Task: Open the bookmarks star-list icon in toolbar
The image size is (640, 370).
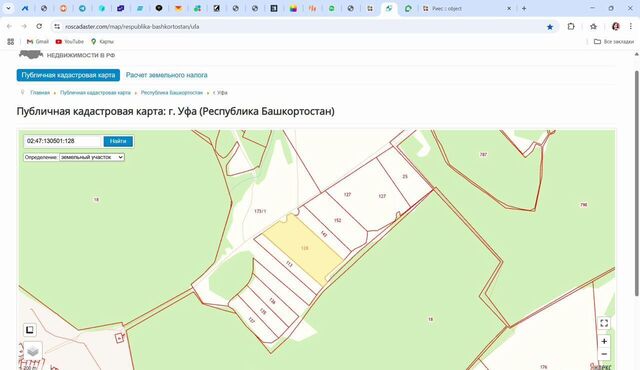Action: tap(593, 27)
